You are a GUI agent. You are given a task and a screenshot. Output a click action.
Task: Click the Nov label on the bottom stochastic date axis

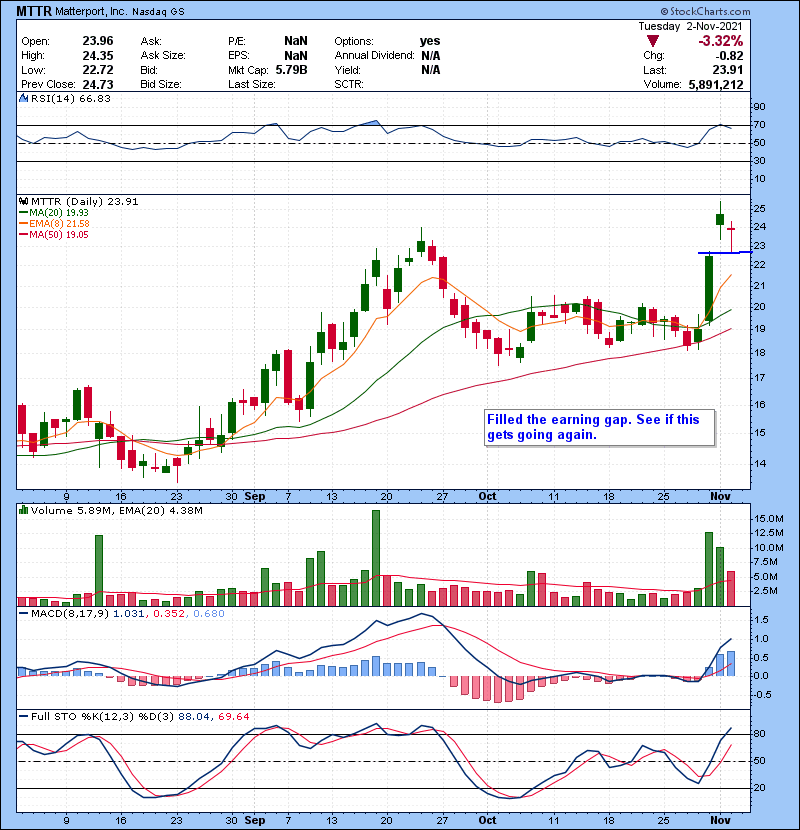(x=720, y=820)
